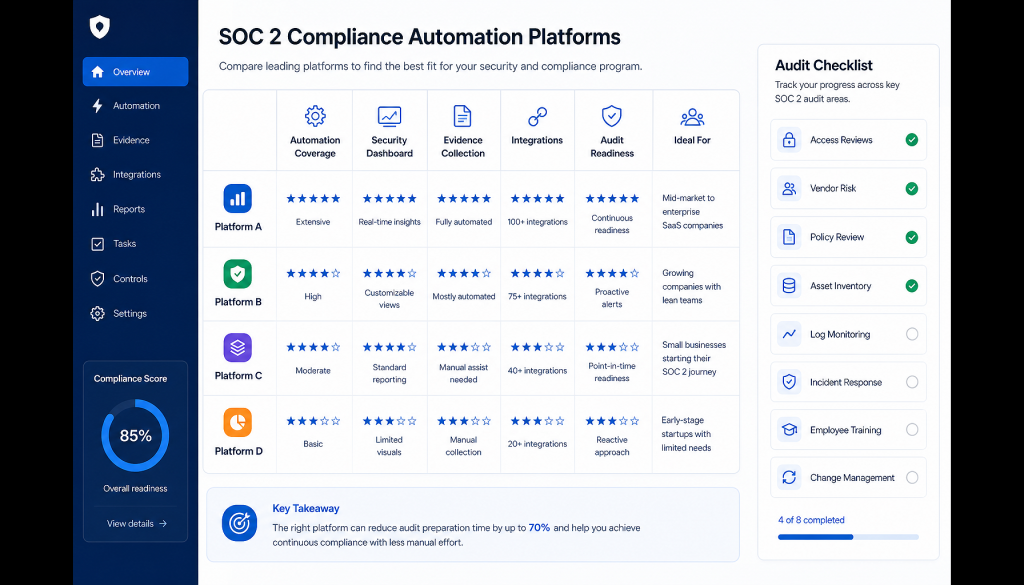The width and height of the screenshot is (1024, 585).
Task: Click the 'Manual assist needed' cell
Action: click(464, 373)
